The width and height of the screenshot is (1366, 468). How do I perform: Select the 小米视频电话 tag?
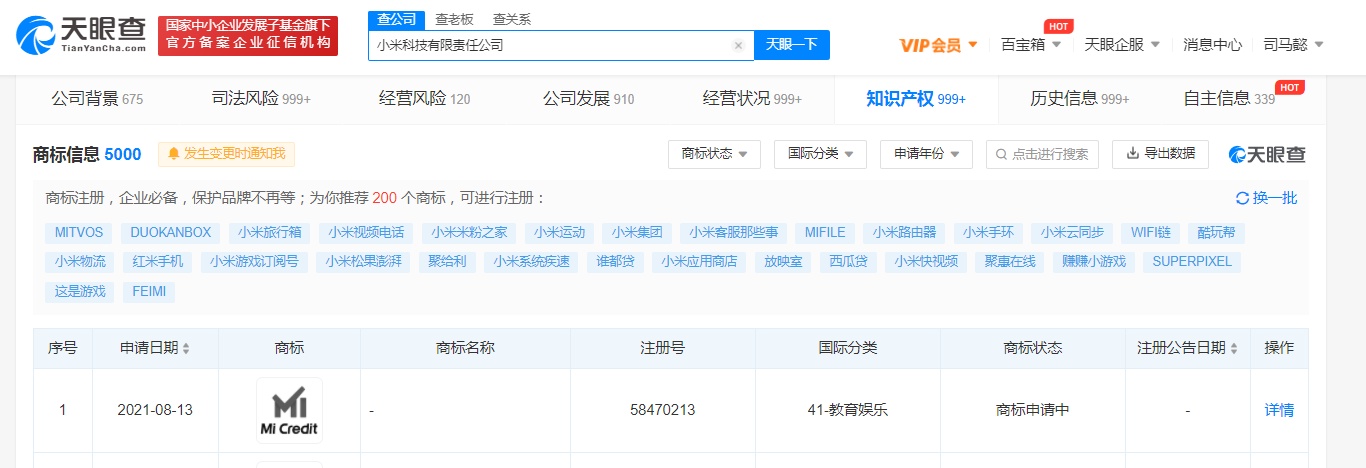tap(367, 232)
